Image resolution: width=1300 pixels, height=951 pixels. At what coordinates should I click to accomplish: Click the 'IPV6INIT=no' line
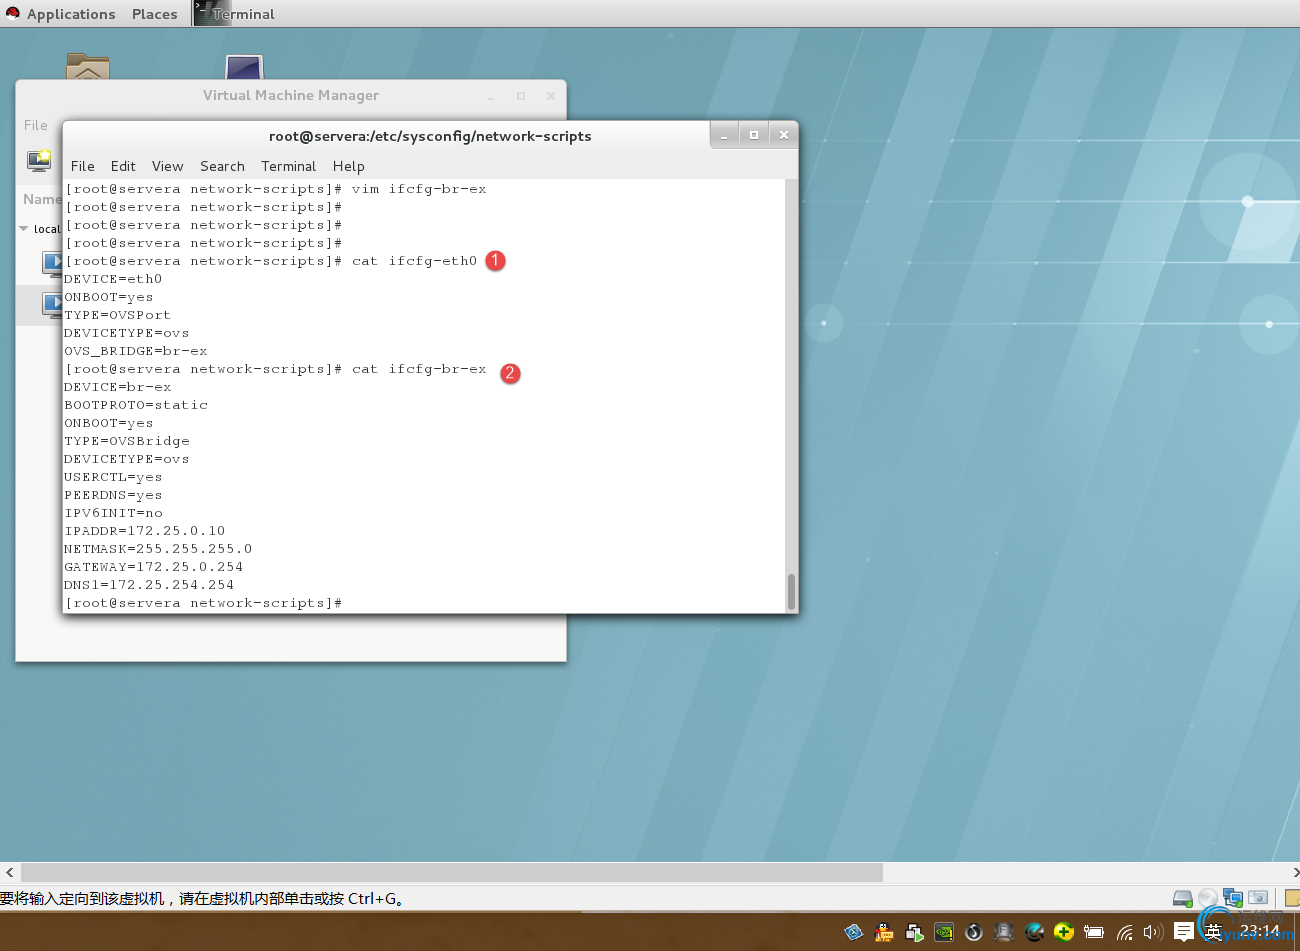pyautogui.click(x=113, y=513)
